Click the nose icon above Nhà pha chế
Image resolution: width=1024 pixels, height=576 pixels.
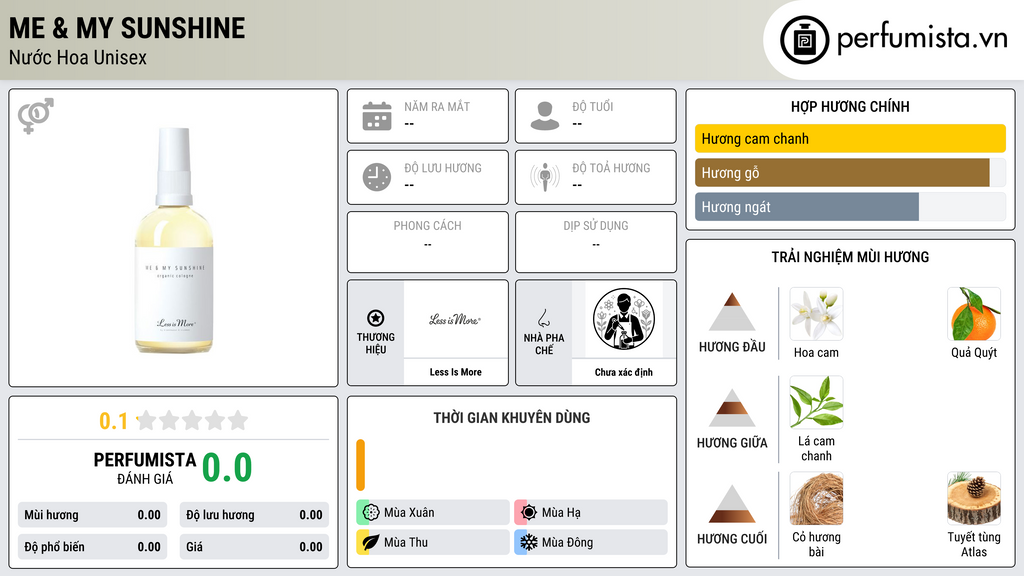(543, 319)
